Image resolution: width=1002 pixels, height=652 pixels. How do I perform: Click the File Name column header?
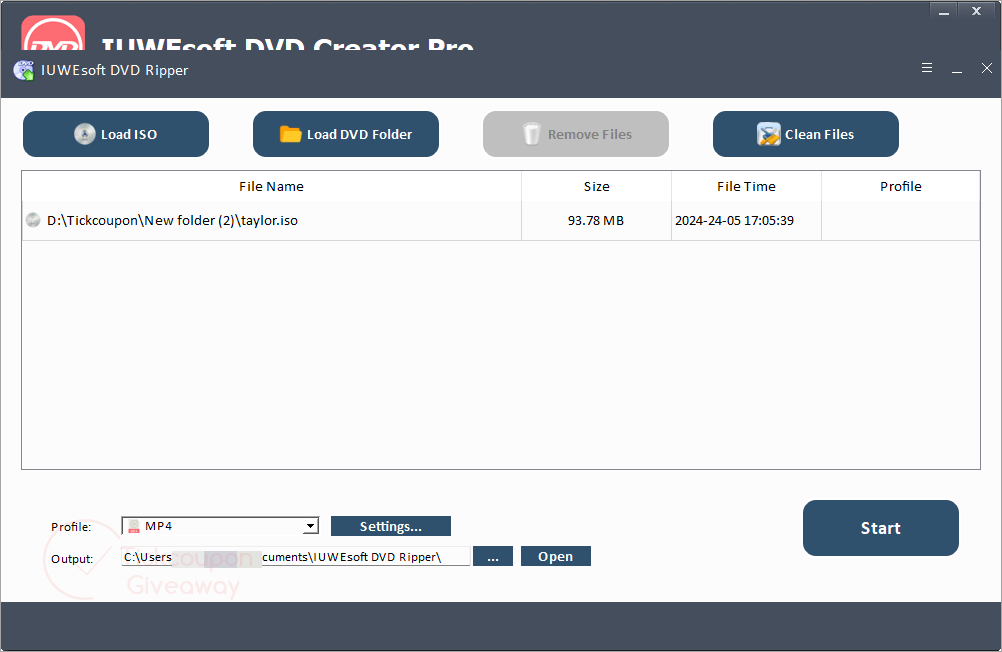[x=272, y=186]
